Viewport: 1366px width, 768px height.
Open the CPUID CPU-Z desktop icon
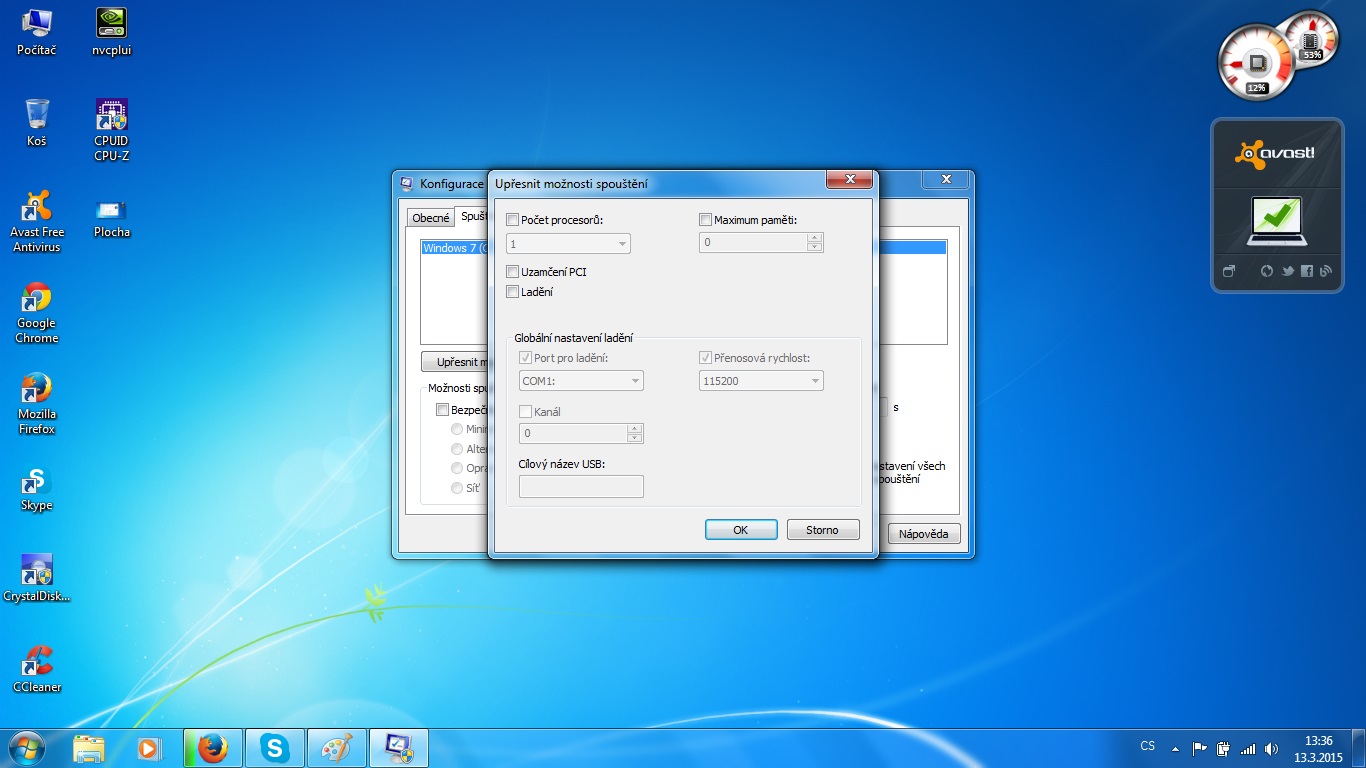click(111, 118)
